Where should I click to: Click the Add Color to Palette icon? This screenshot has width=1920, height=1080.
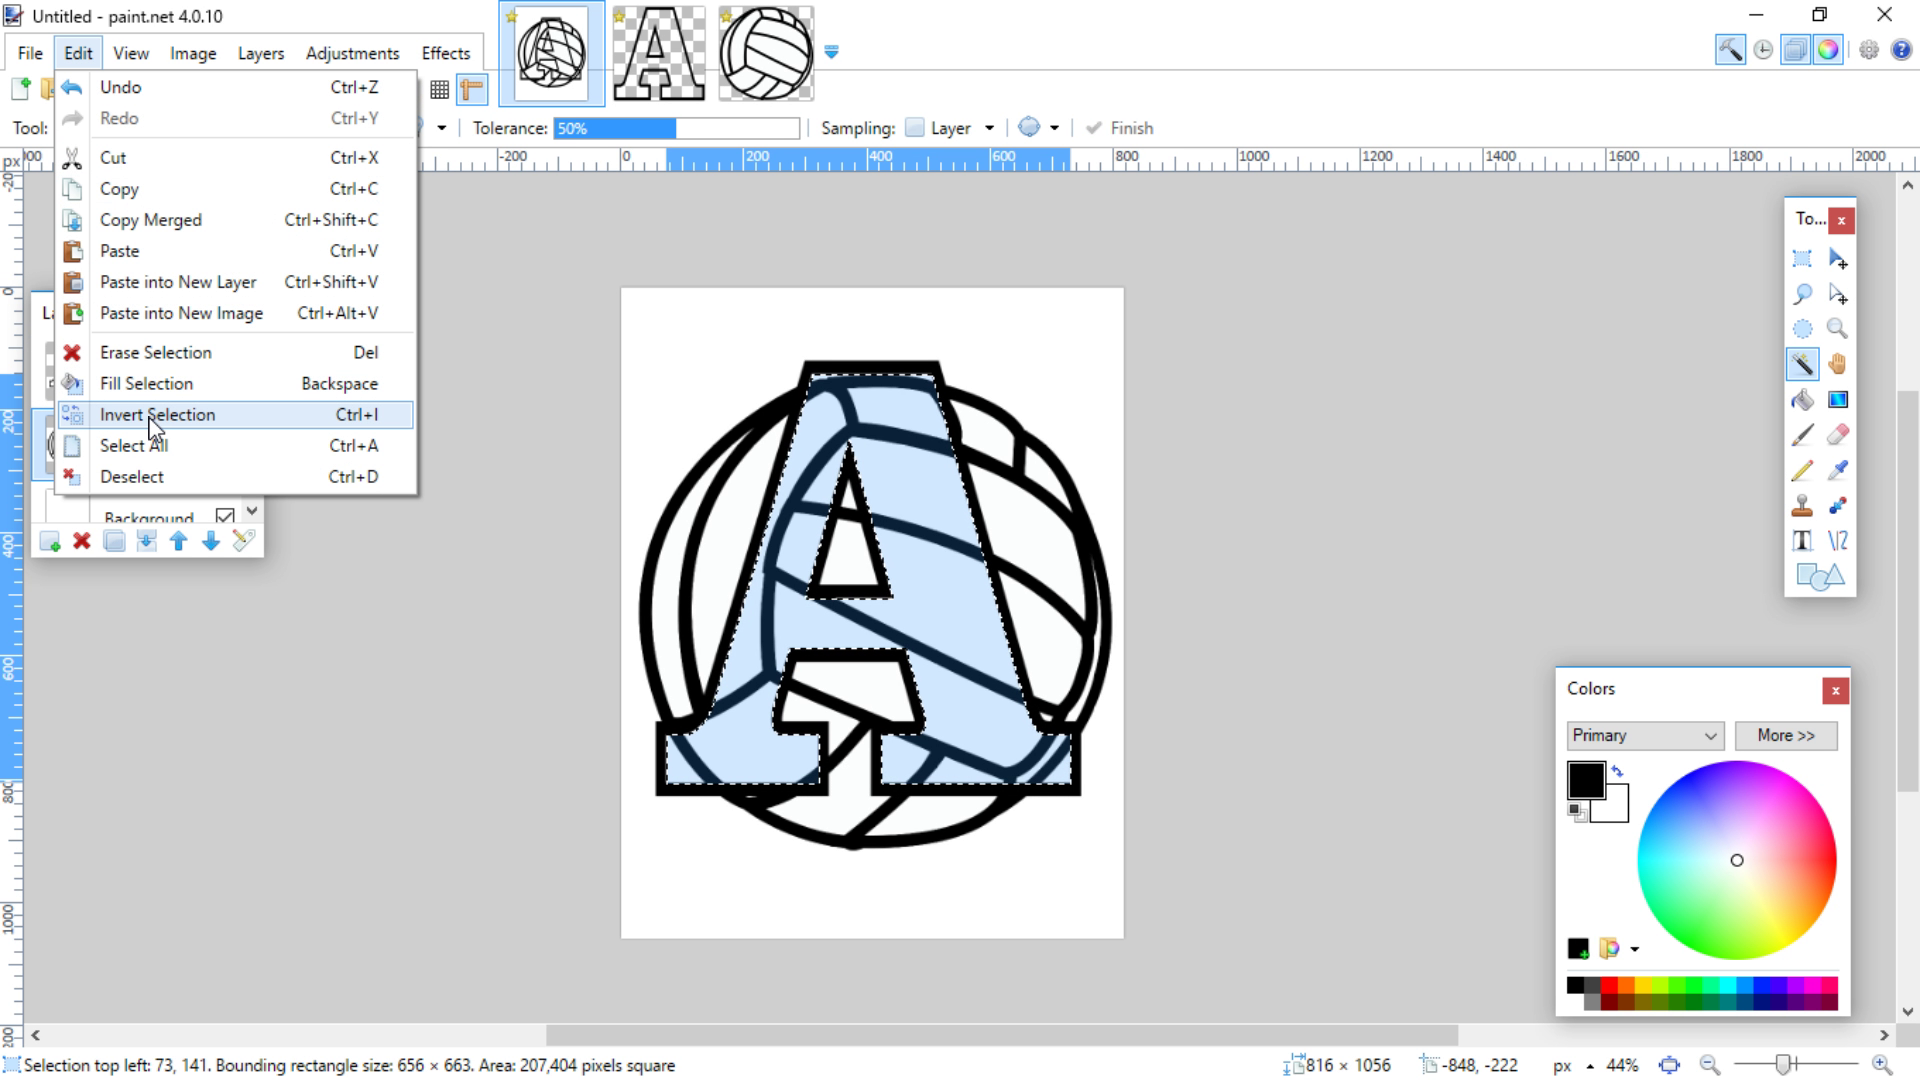click(1578, 948)
